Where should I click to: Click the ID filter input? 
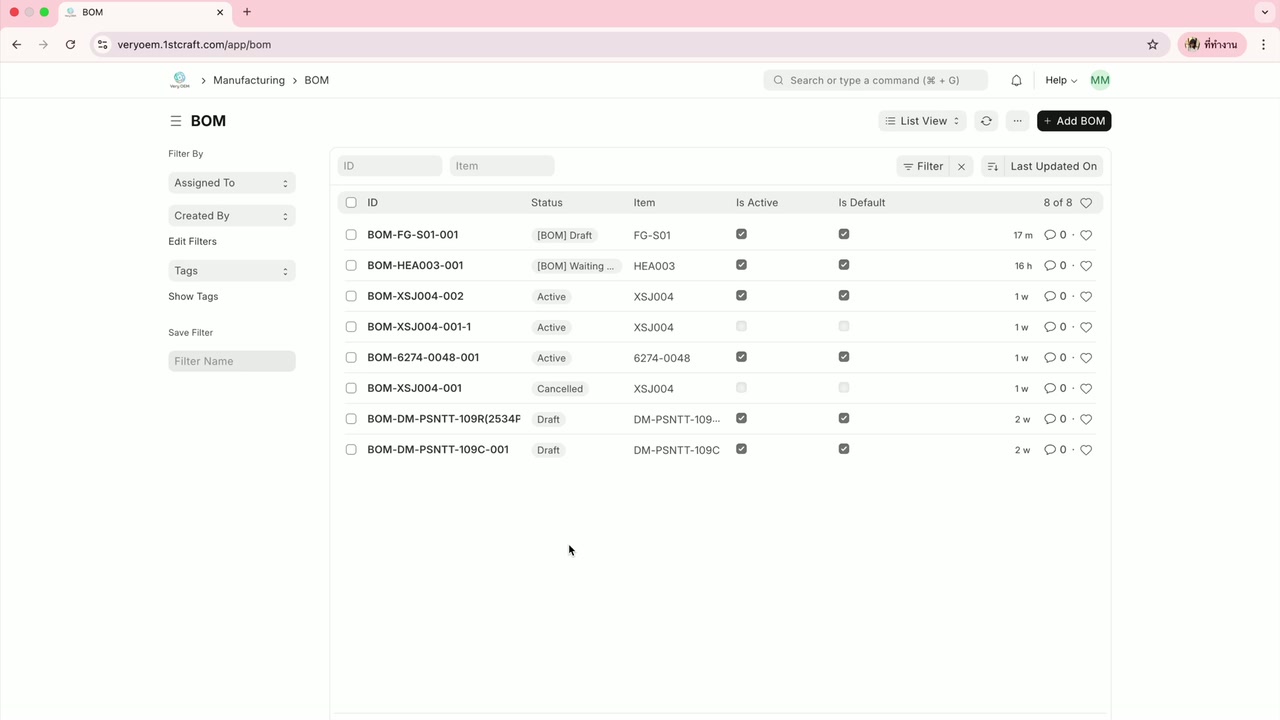390,166
